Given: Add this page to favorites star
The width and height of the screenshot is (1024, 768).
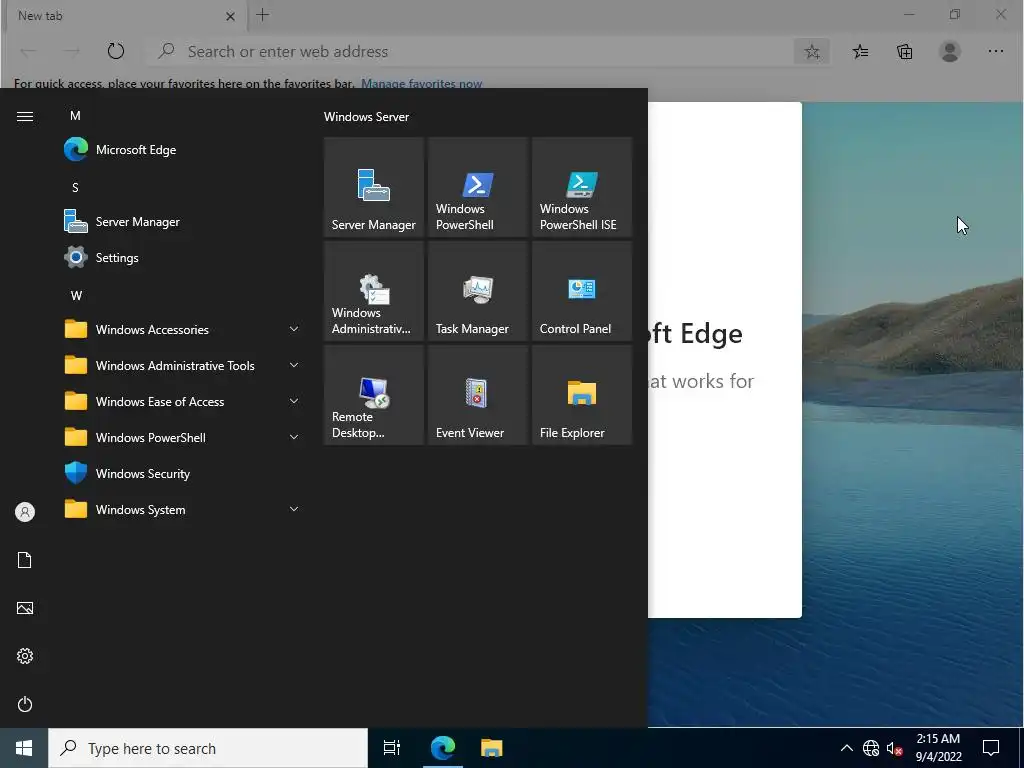Looking at the screenshot, I should [x=812, y=52].
